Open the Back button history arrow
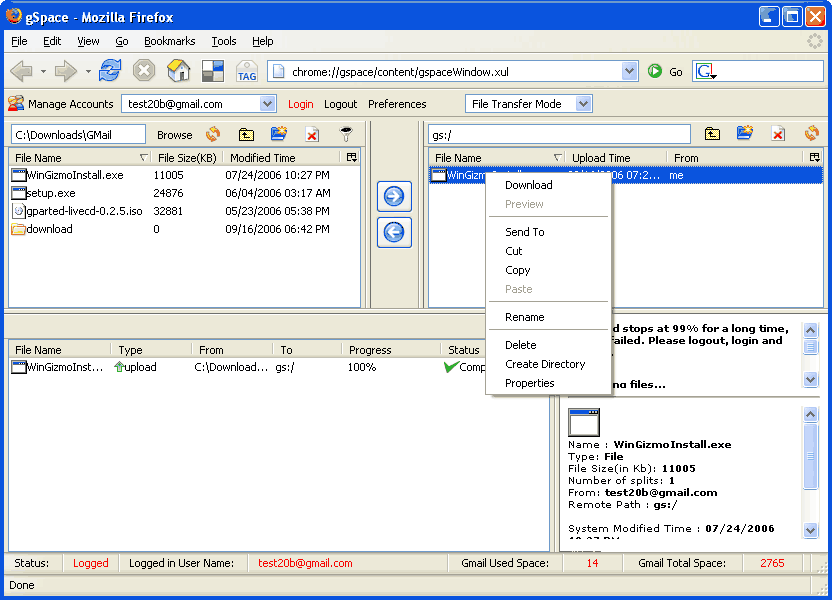This screenshot has height=600, width=832. point(43,71)
